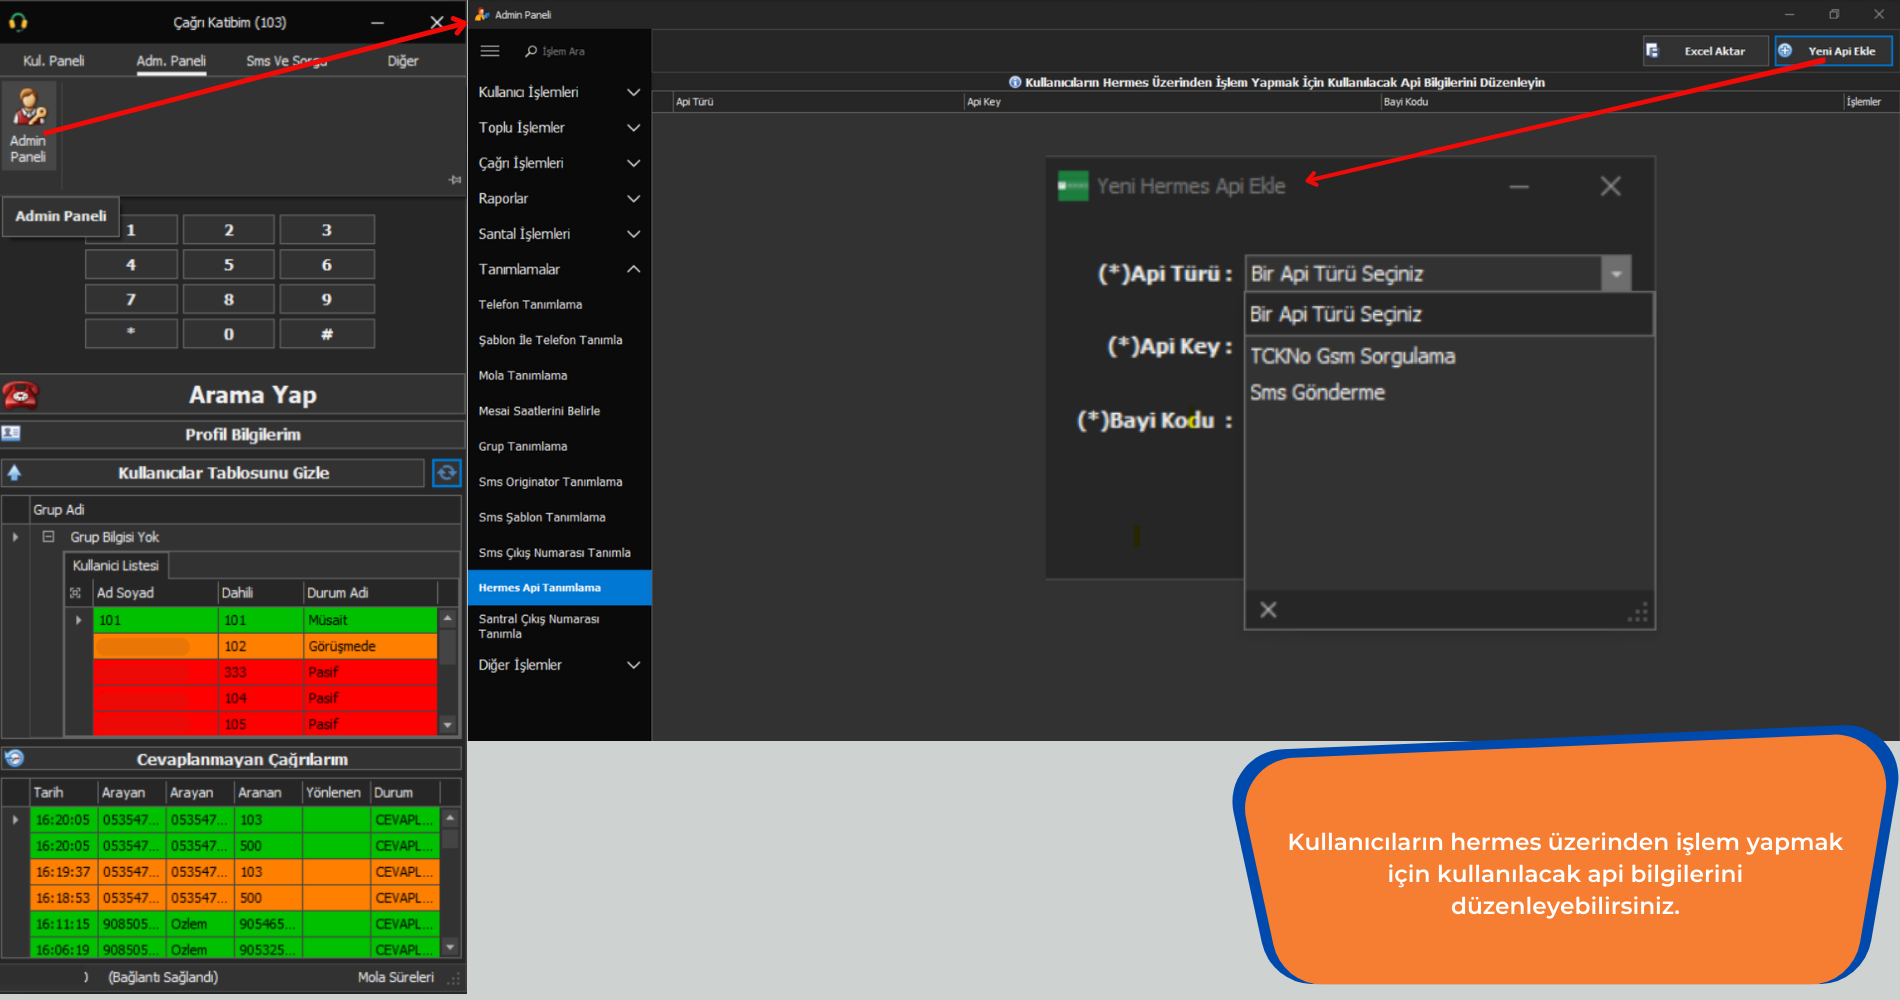Open the Api Türü combo box arrow
Screen dimensions: 1900x1000
pos(1616,274)
